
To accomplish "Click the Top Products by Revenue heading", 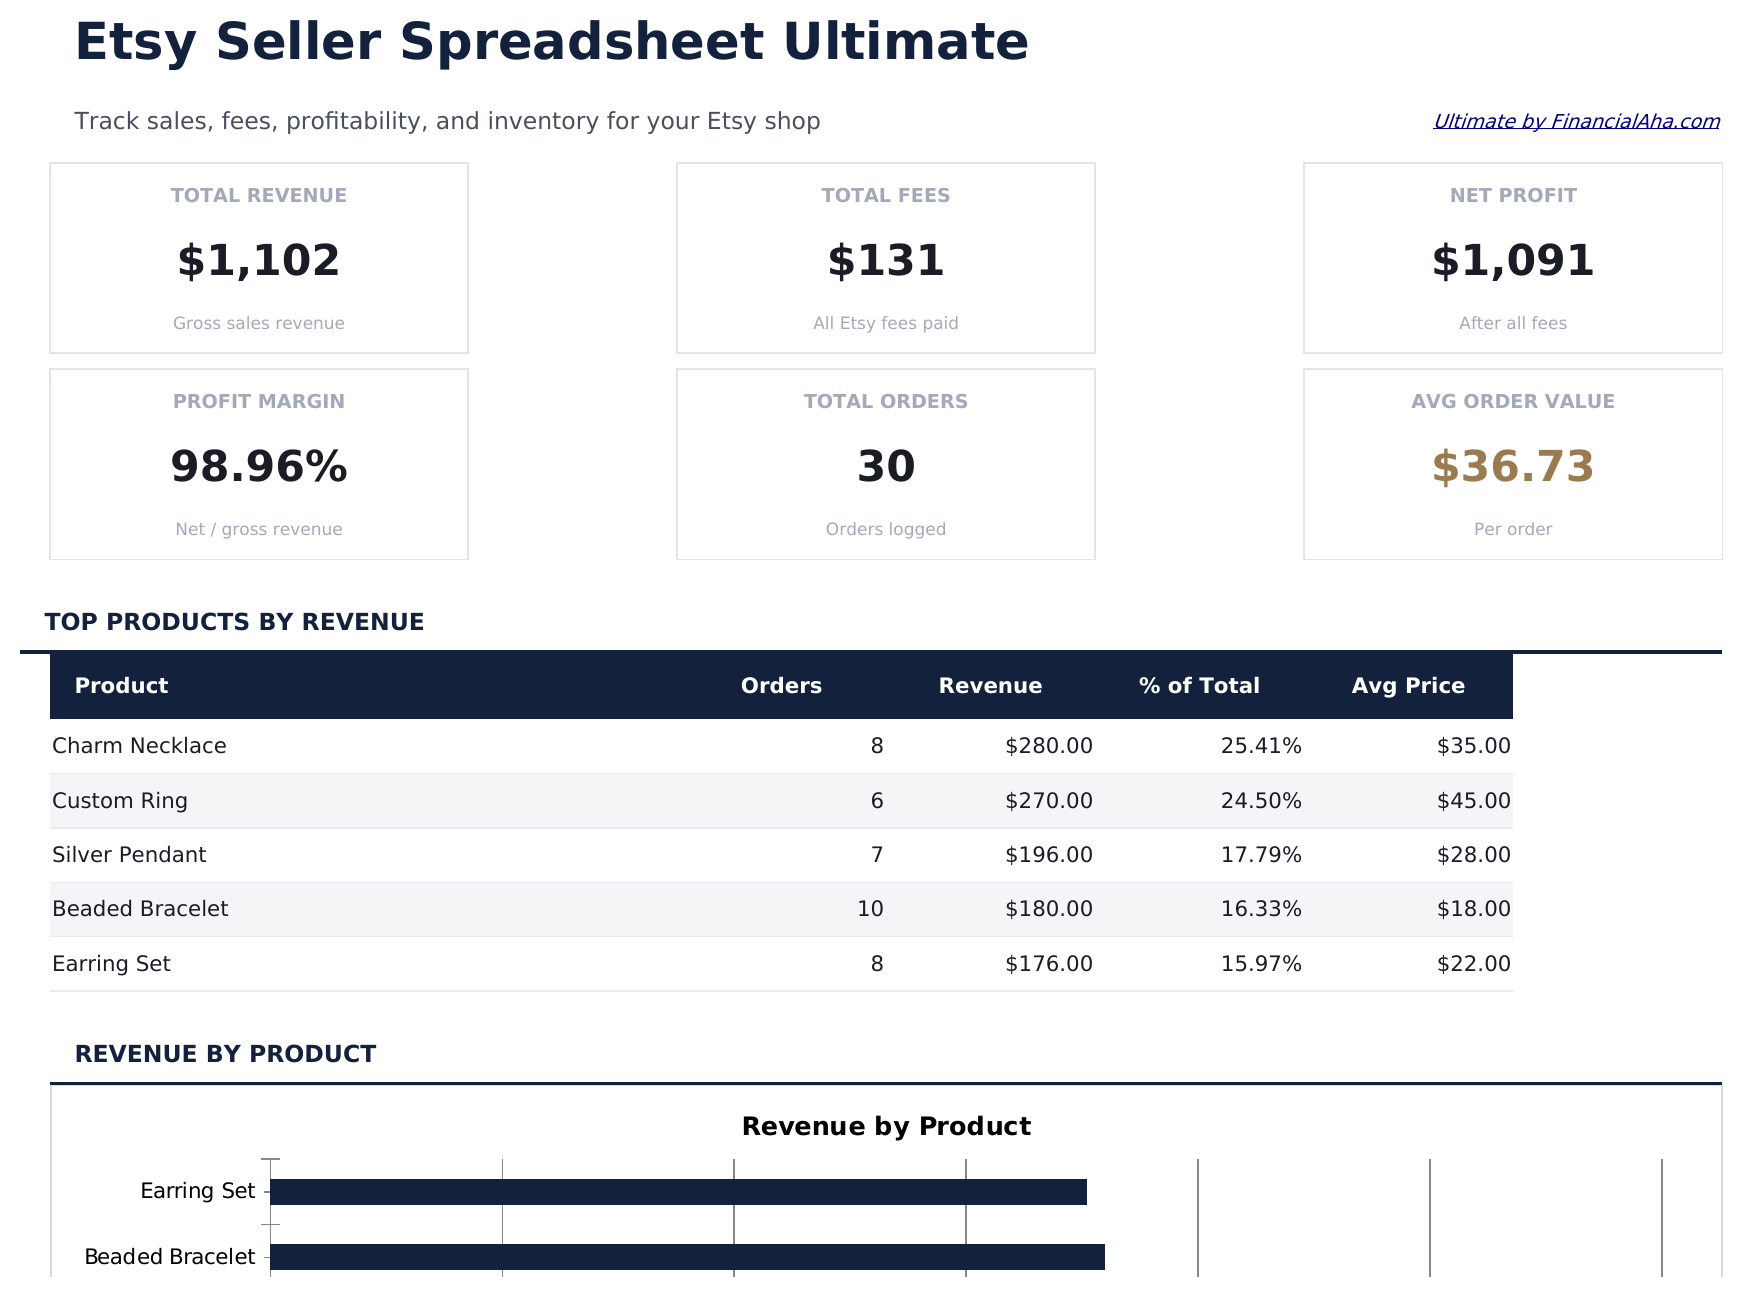I will [234, 621].
